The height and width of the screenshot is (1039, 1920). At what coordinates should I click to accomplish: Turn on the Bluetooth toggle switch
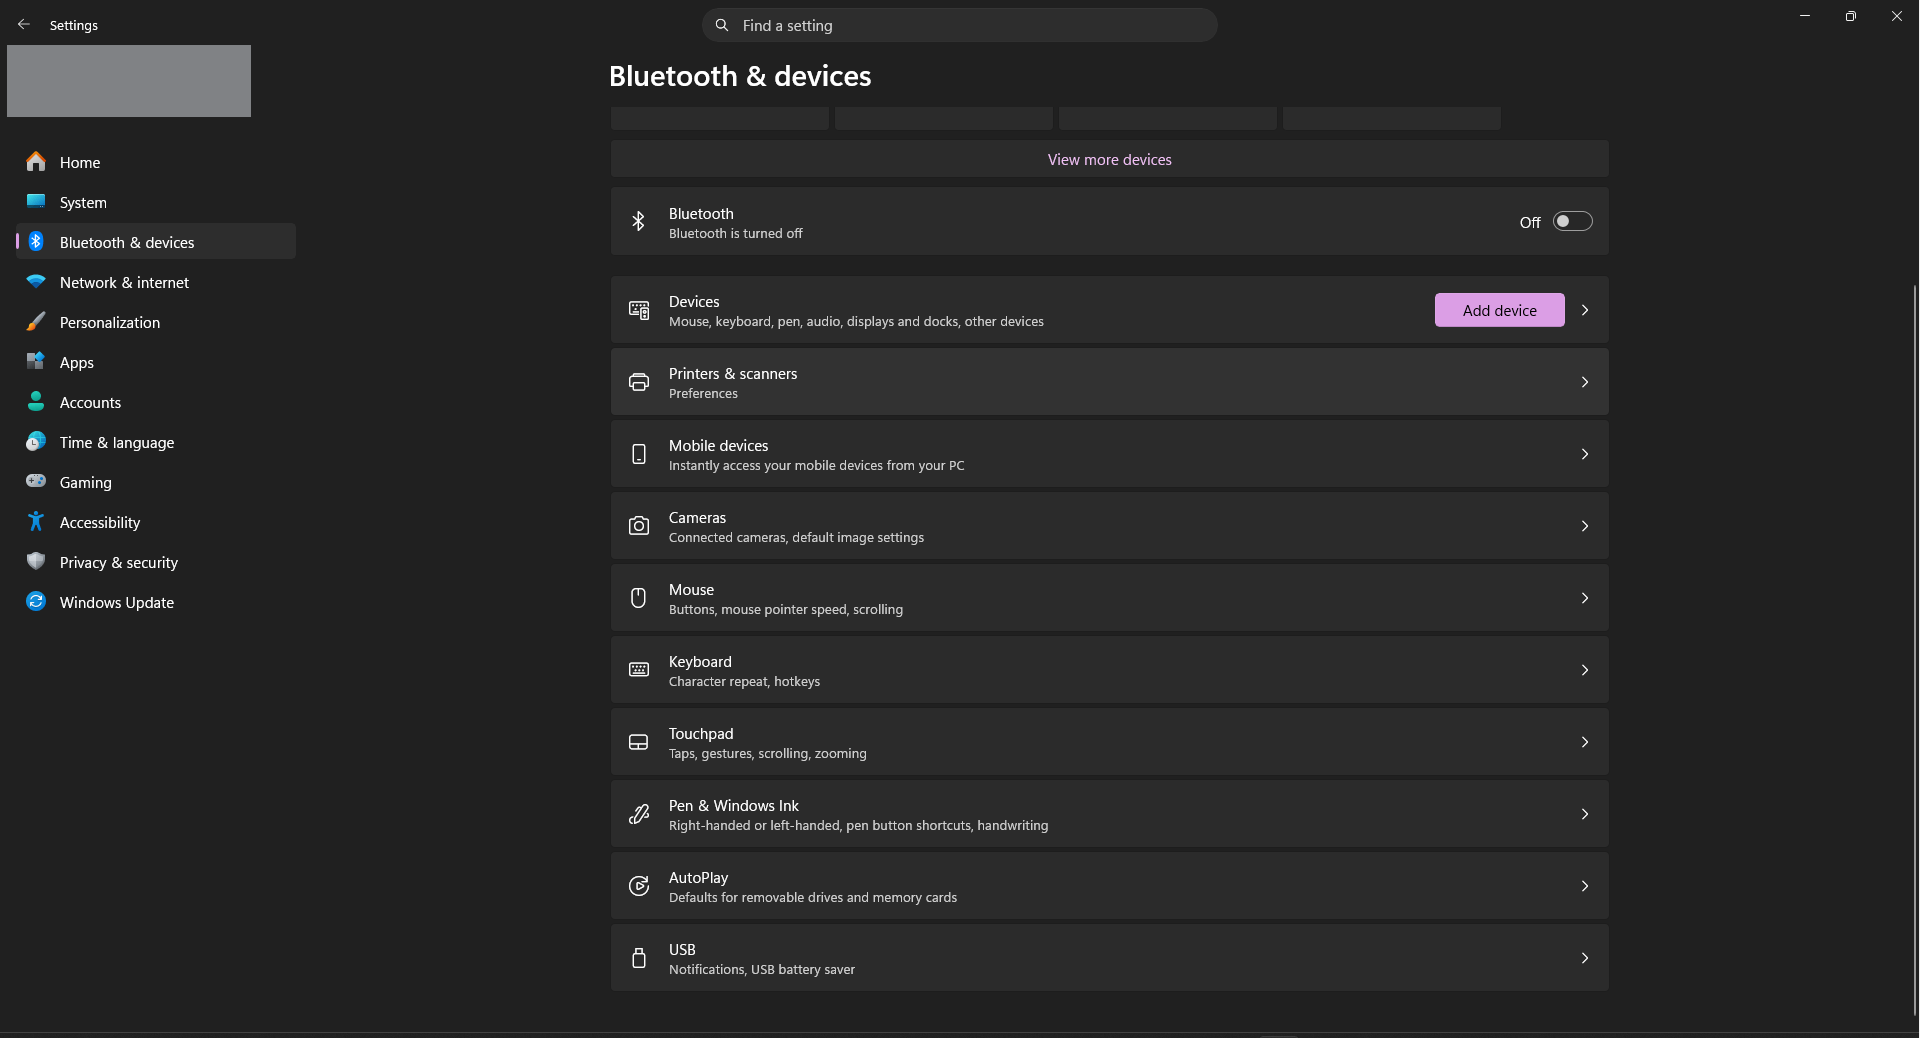(1572, 222)
